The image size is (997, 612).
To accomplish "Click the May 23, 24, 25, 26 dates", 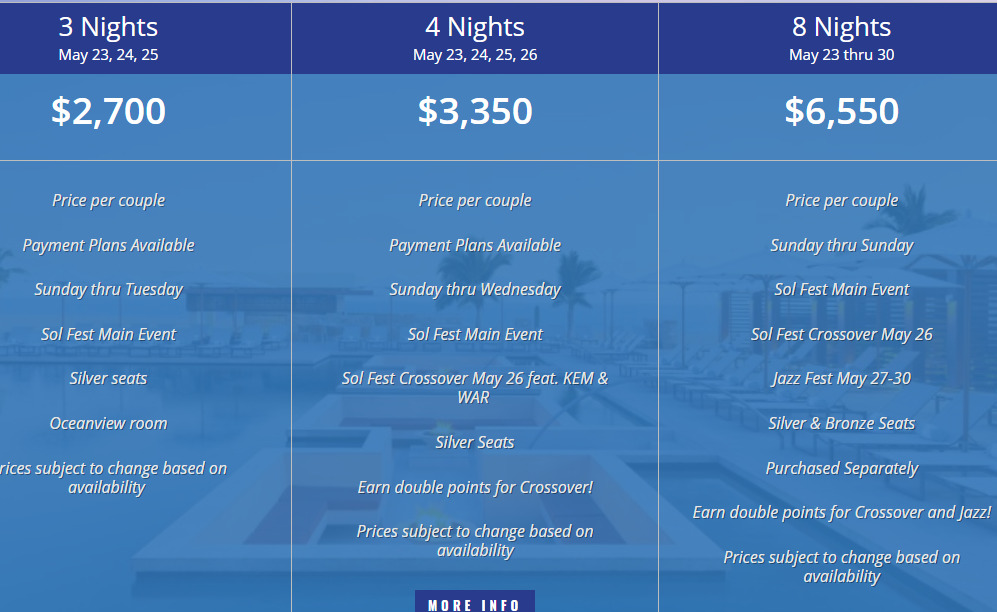I will 475,55.
